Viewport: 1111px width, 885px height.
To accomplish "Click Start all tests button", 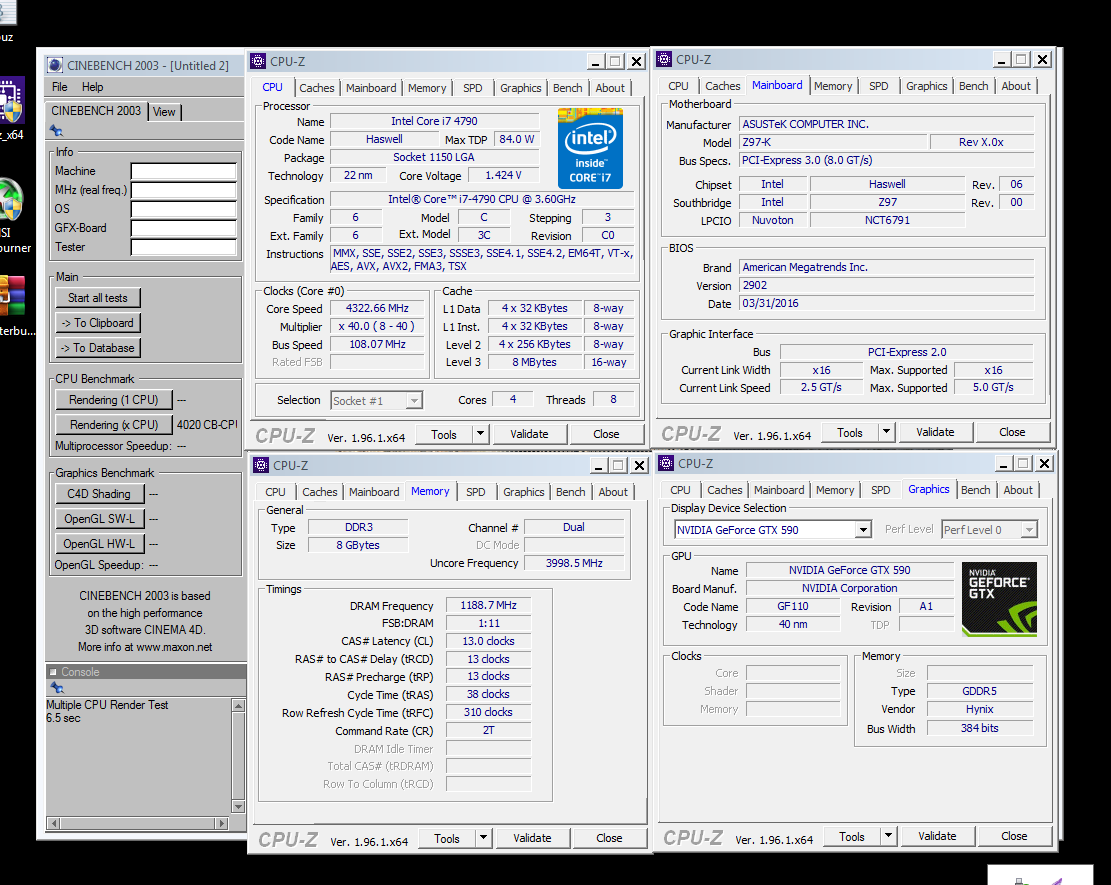I will pyautogui.click(x=98, y=298).
